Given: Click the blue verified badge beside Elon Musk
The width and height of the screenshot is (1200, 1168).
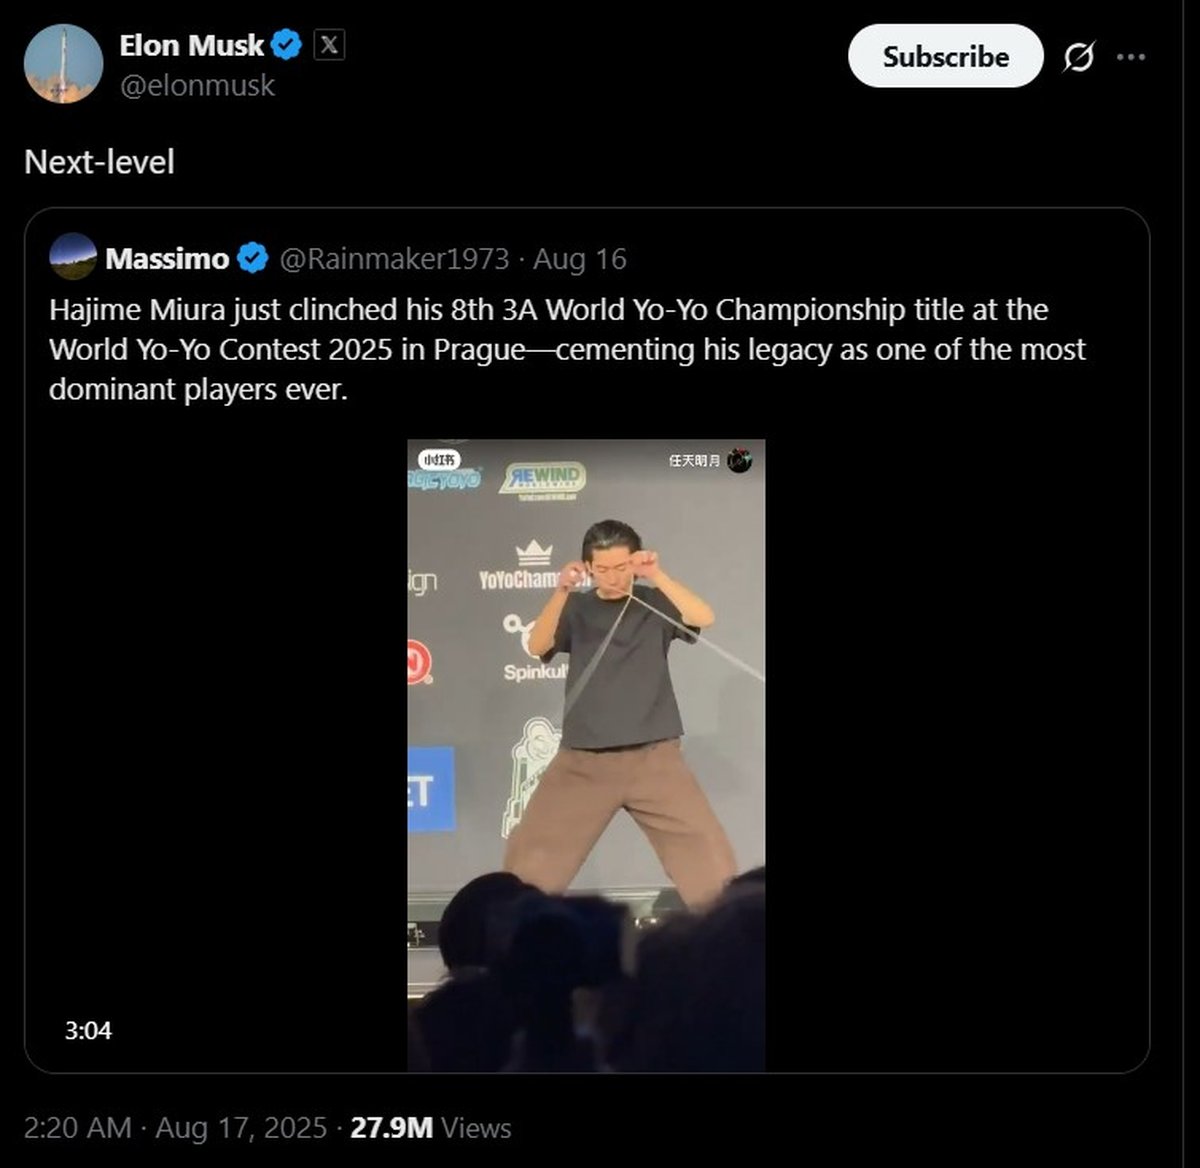Looking at the screenshot, I should point(287,45).
